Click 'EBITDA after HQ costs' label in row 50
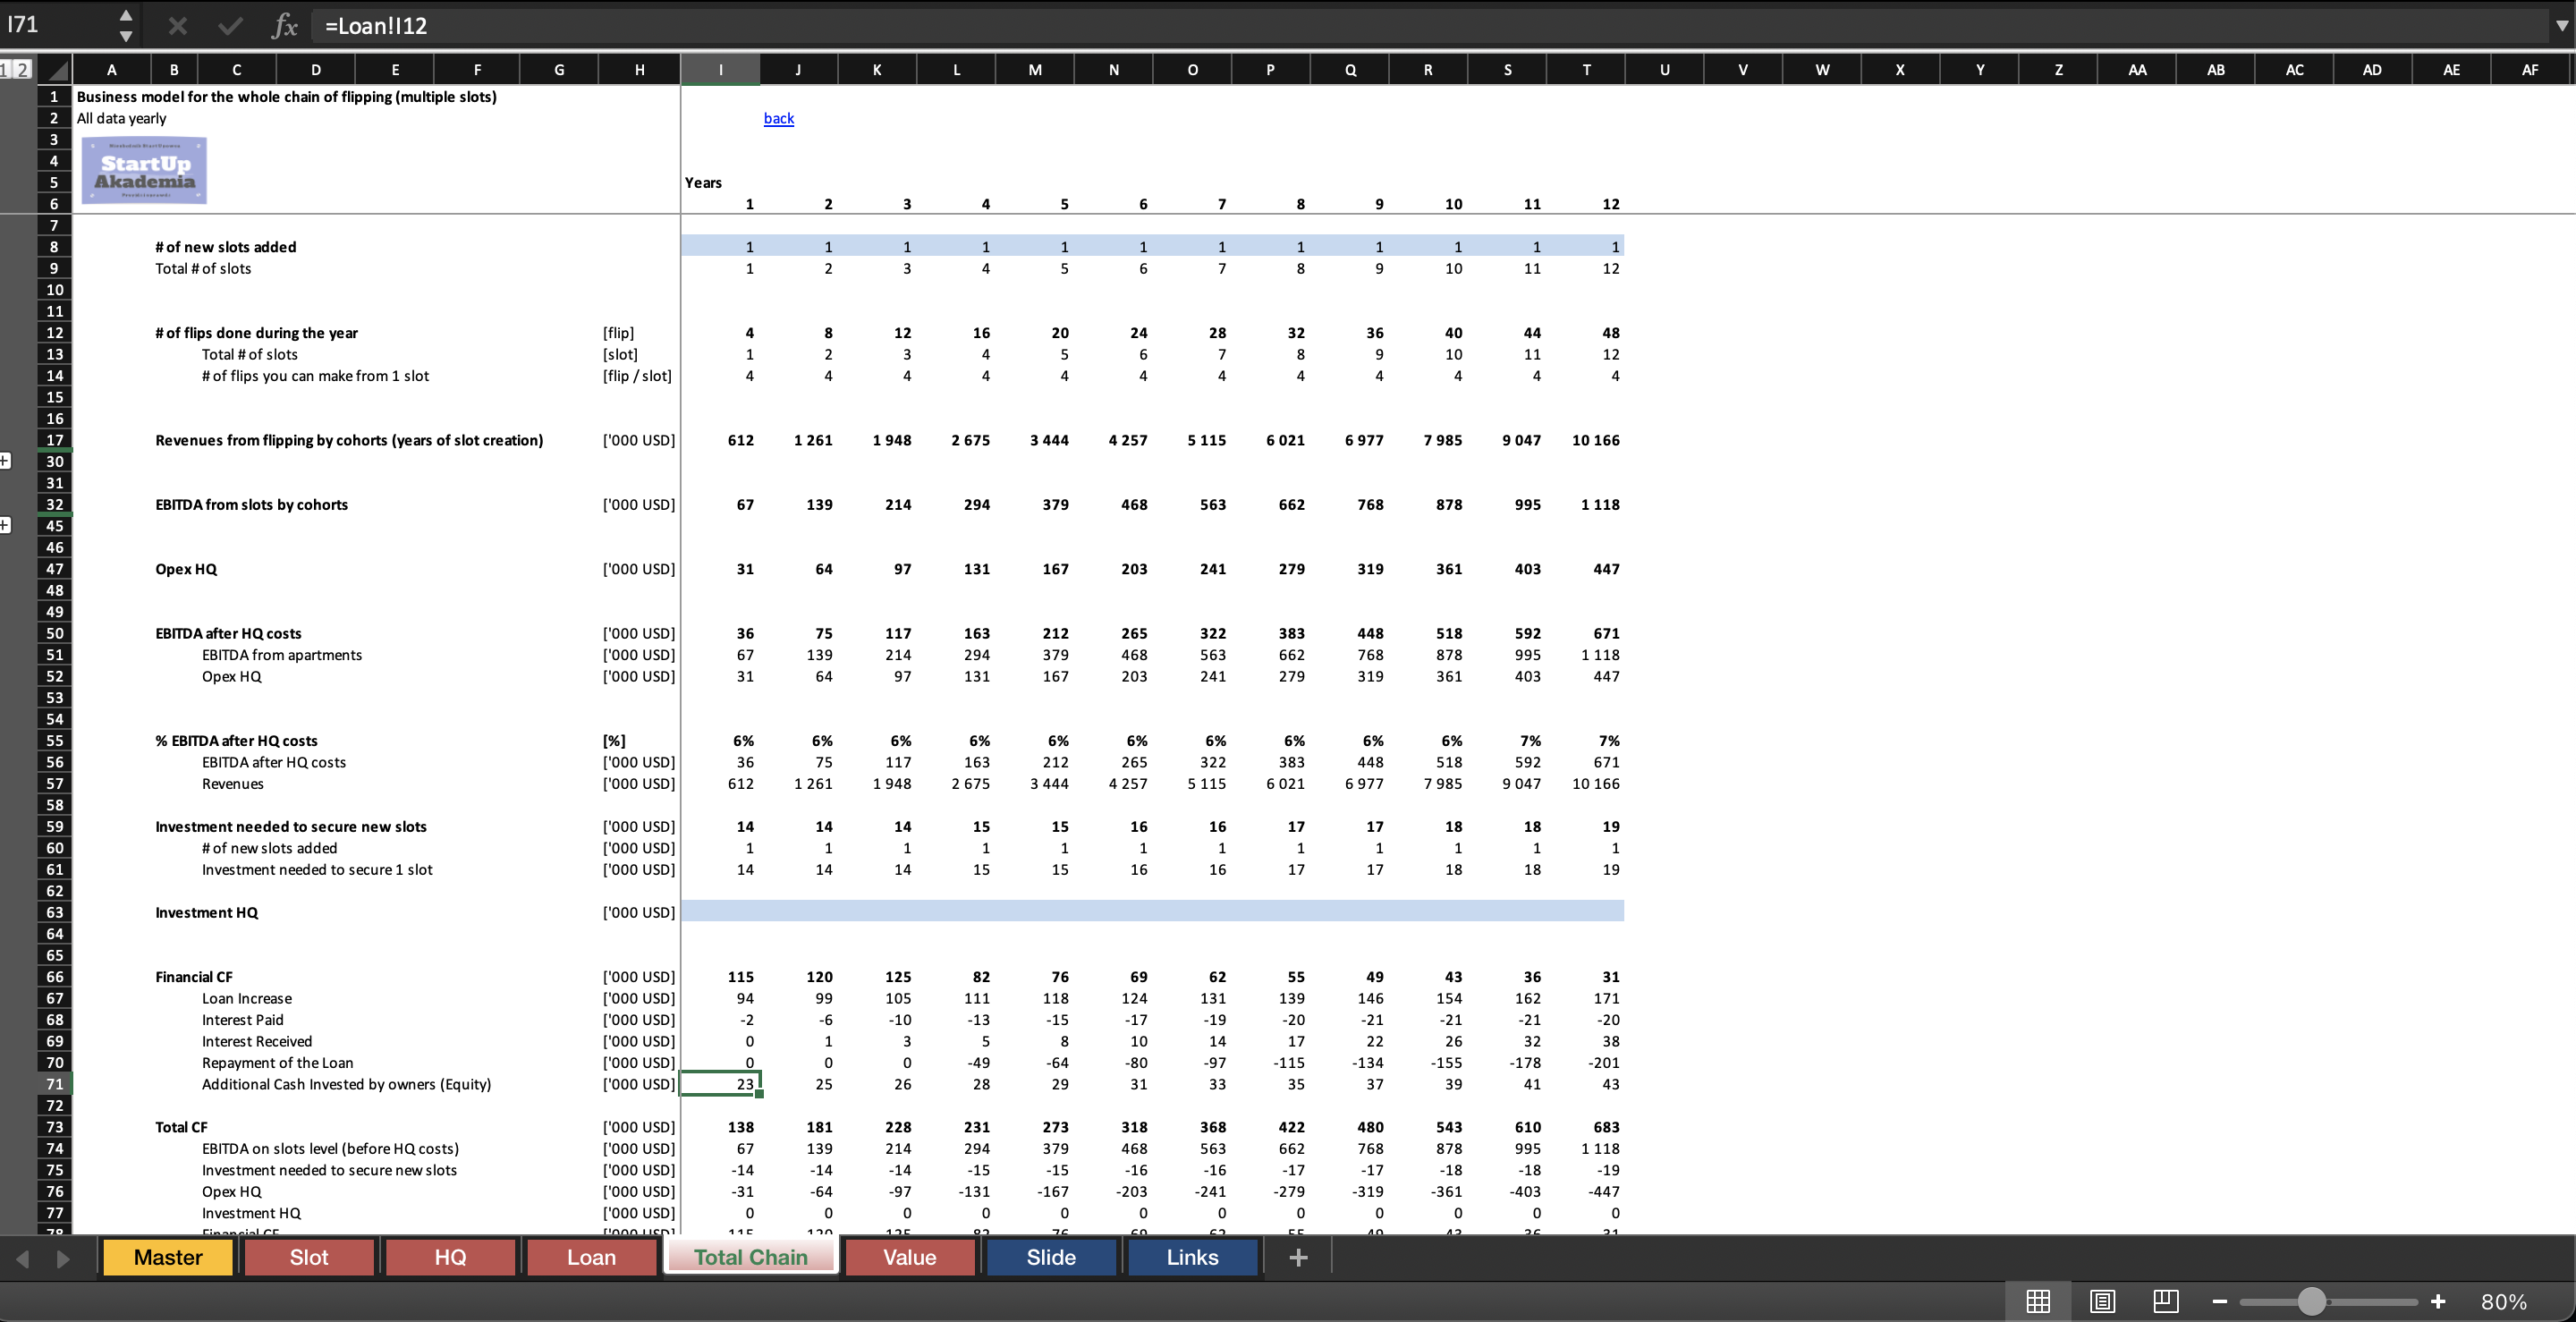2576x1322 pixels. [x=228, y=633]
